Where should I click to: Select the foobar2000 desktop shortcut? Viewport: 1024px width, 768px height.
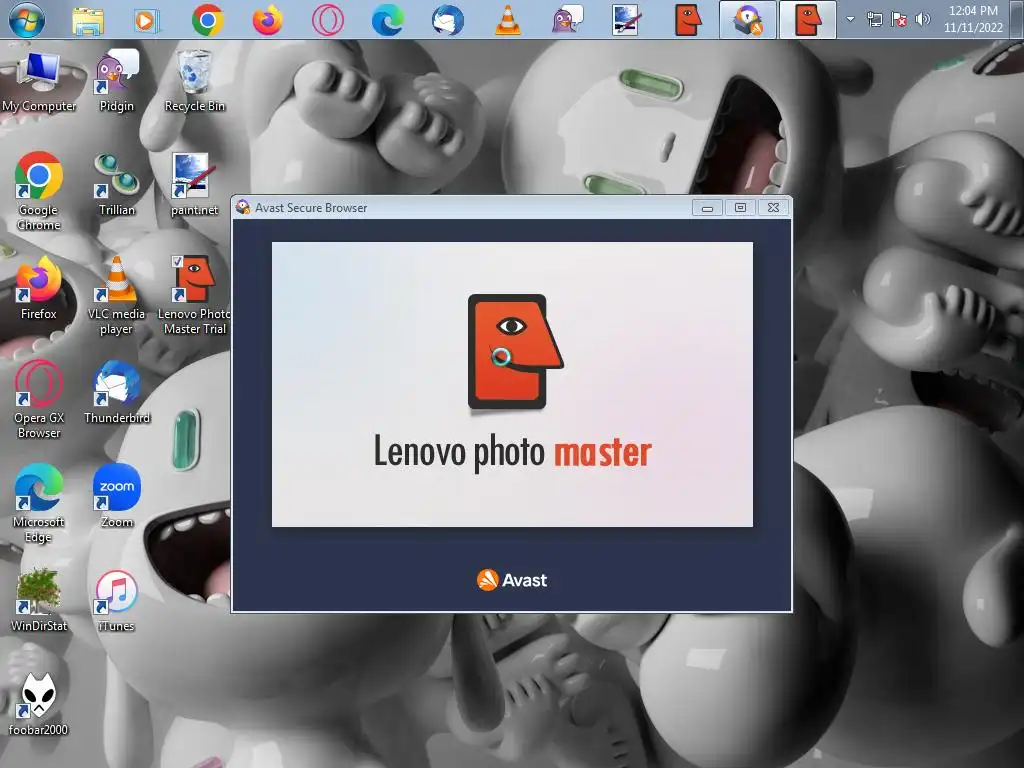click(39, 703)
